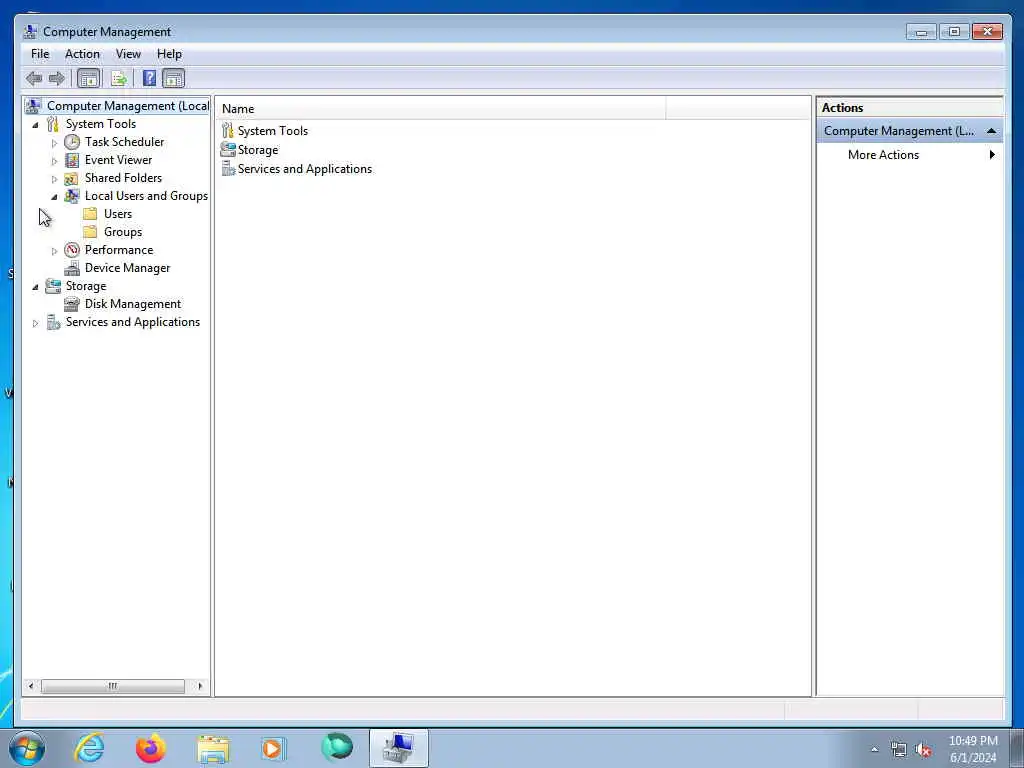This screenshot has width=1024, height=768.
Task: Click the Performance gauge icon
Action: point(72,250)
